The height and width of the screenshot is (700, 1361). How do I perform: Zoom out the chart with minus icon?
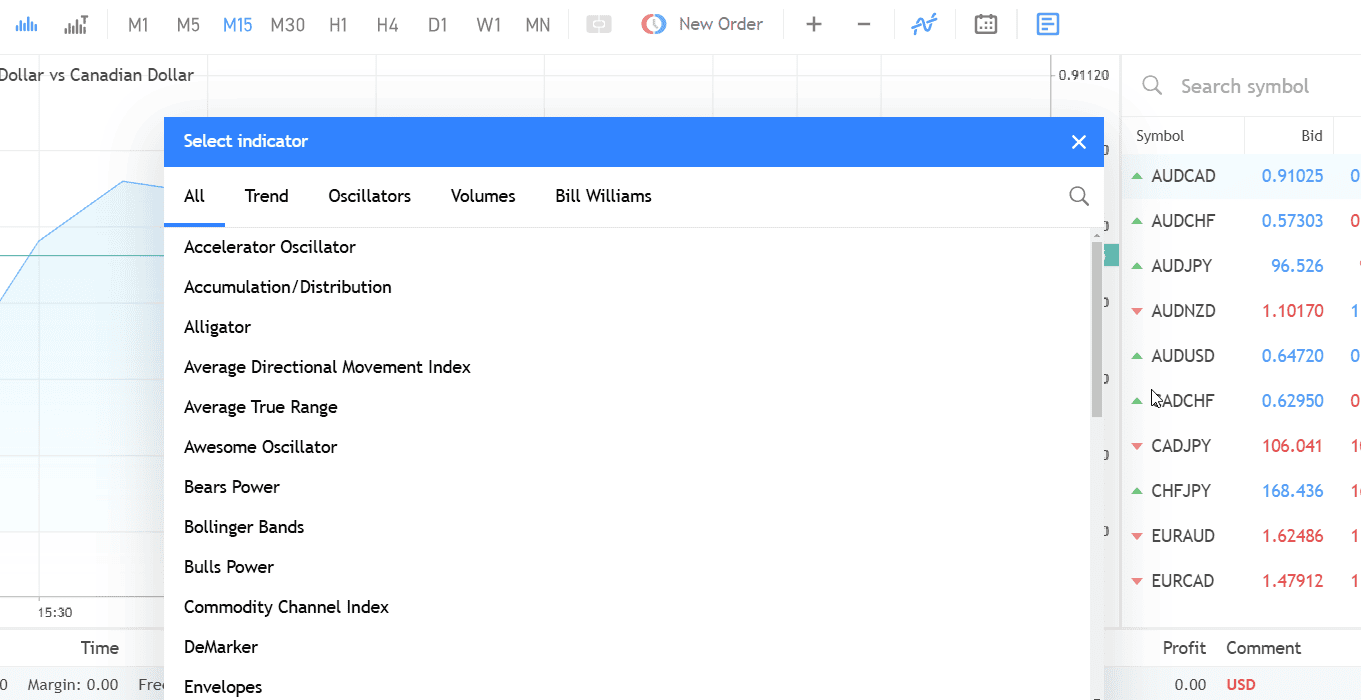[x=864, y=25]
